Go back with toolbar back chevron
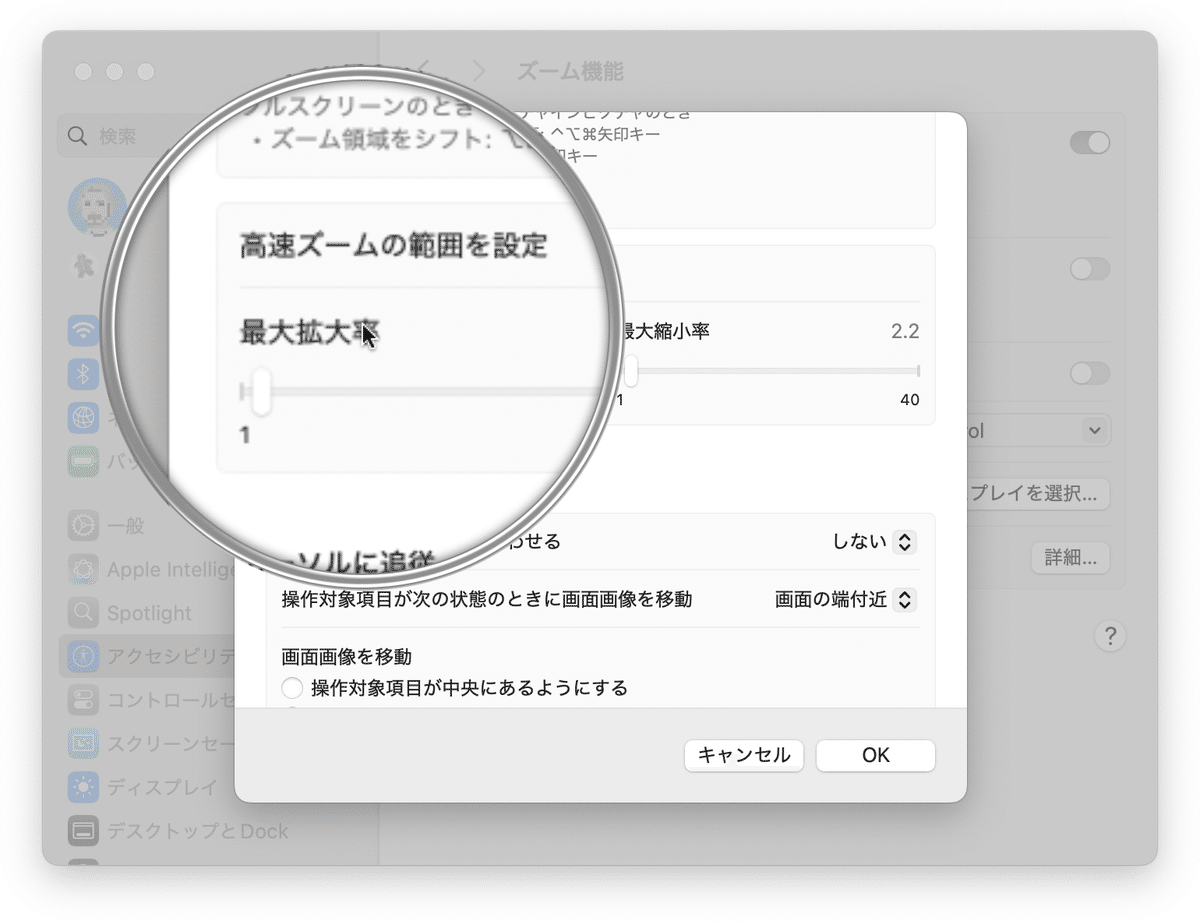Screen dimensions: 1200x921 424,71
